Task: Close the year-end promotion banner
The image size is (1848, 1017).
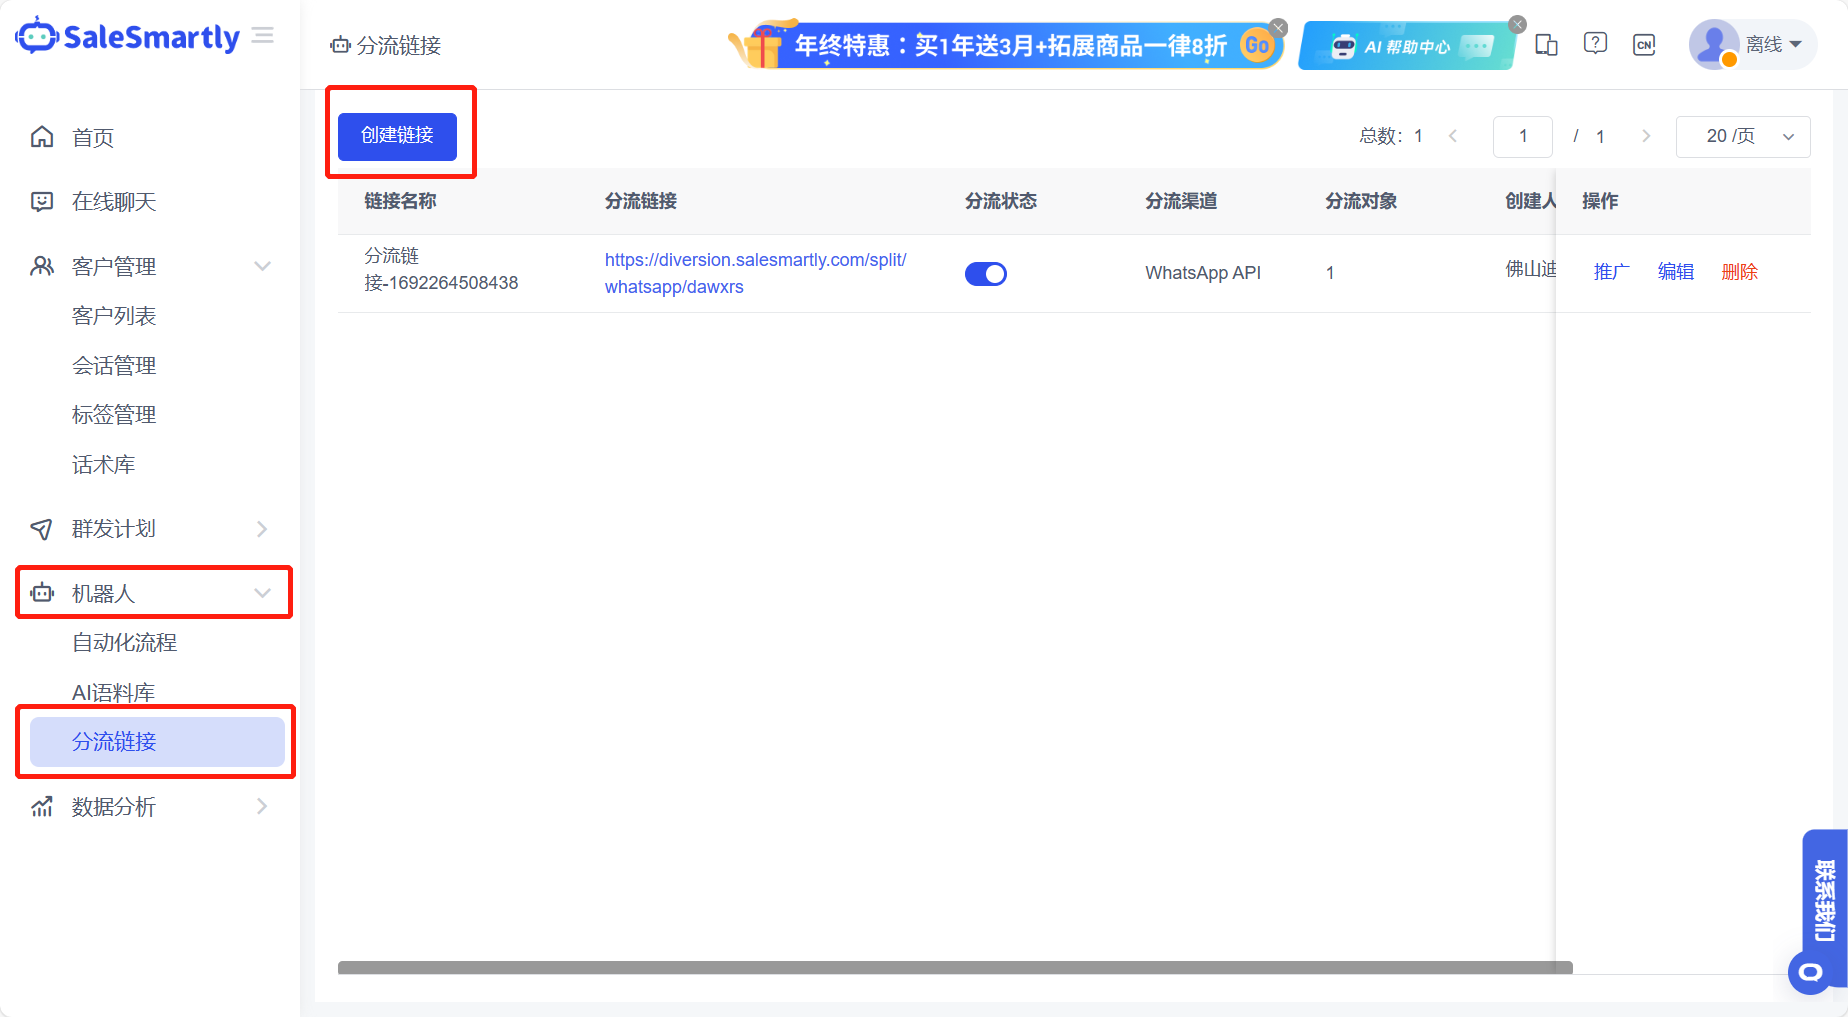Action: point(1278,27)
